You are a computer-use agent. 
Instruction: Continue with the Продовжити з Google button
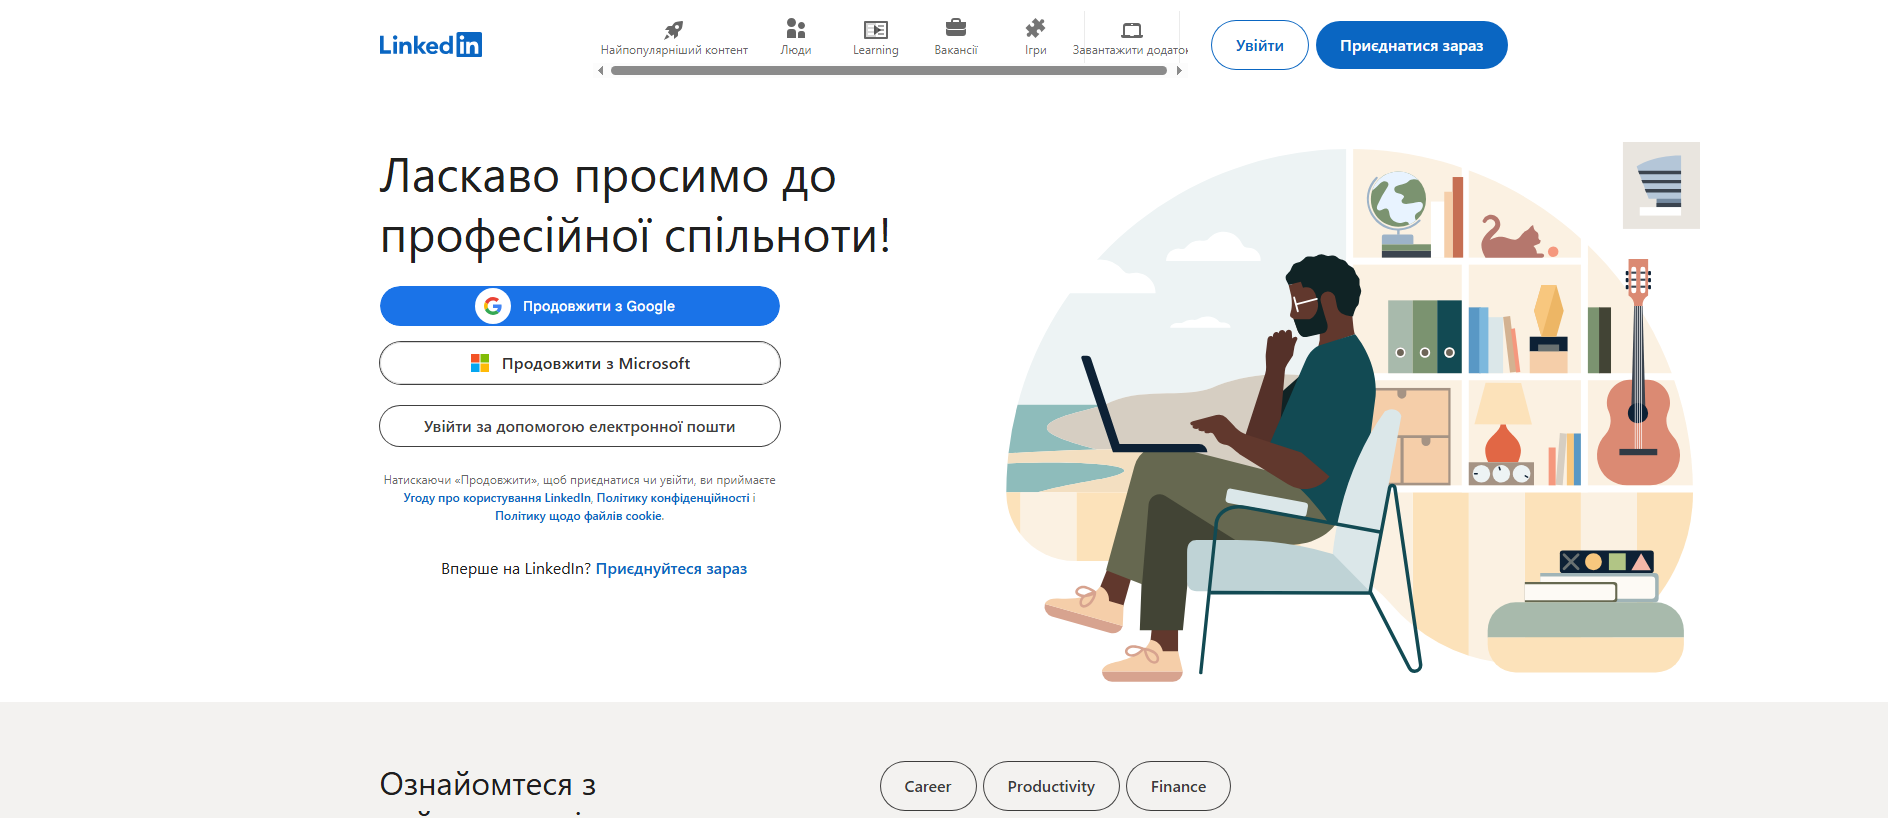(x=580, y=306)
